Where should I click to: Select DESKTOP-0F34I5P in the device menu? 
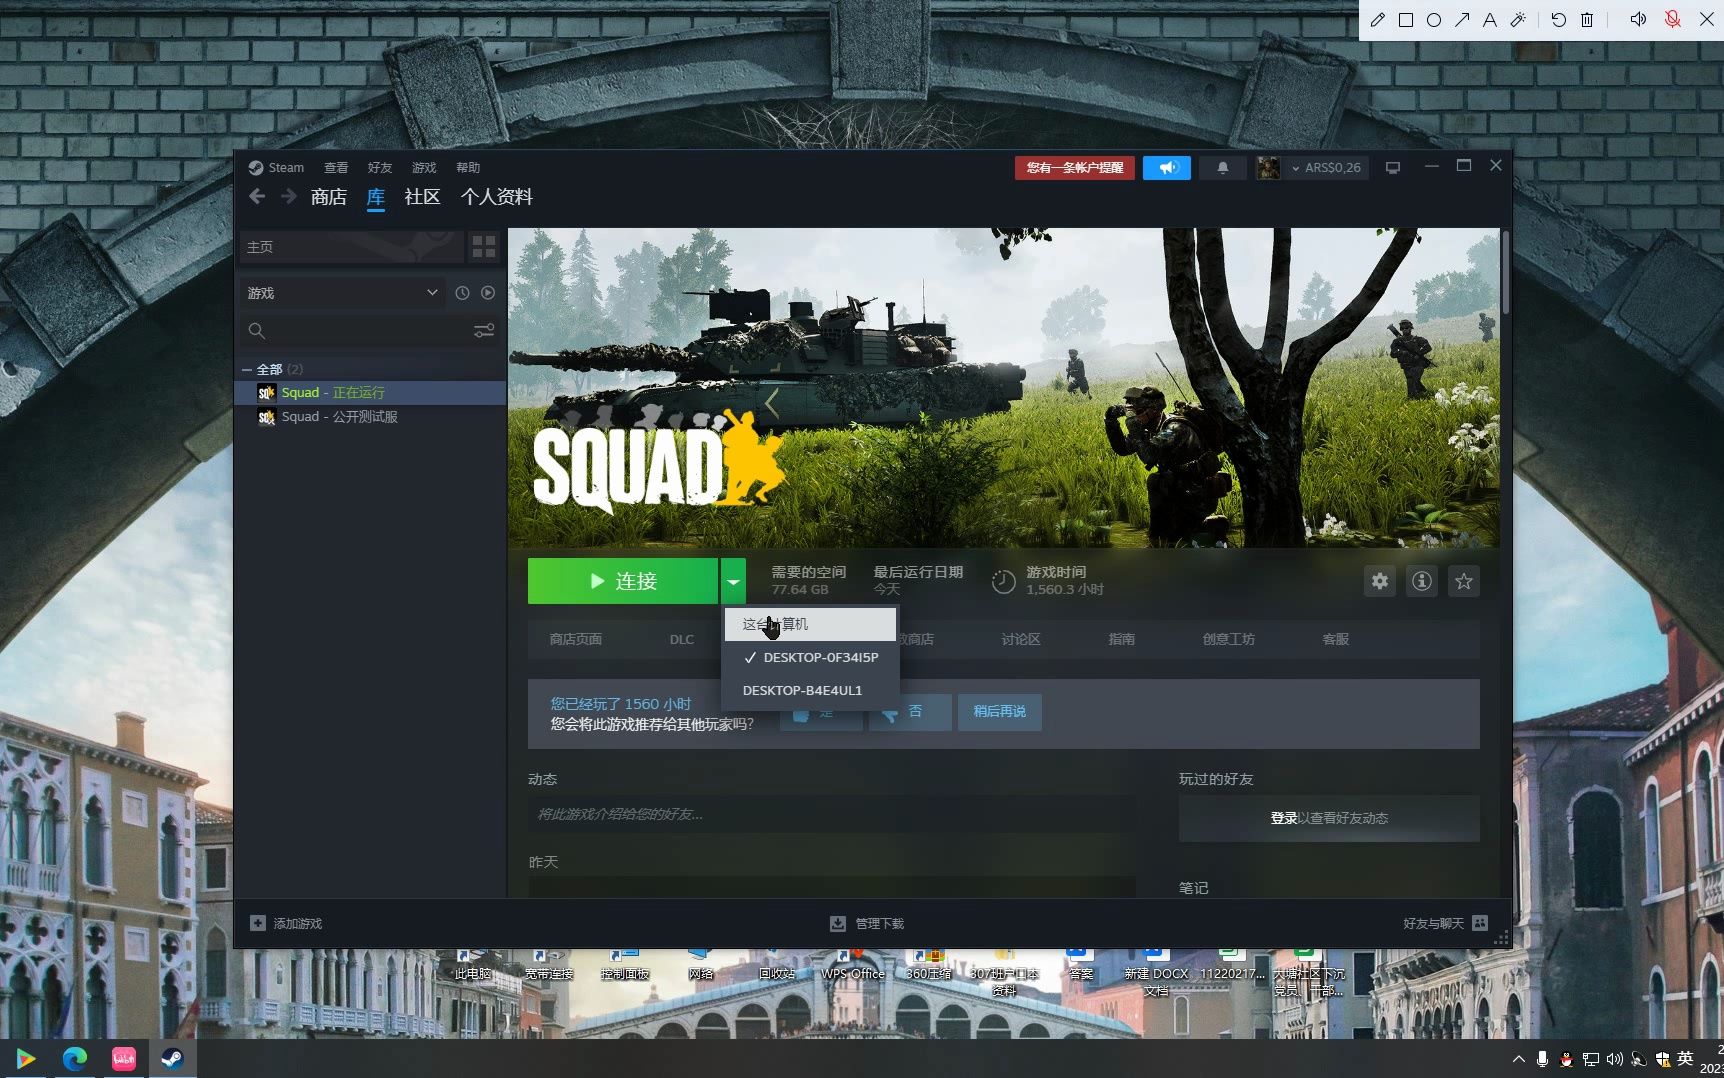tap(810, 657)
